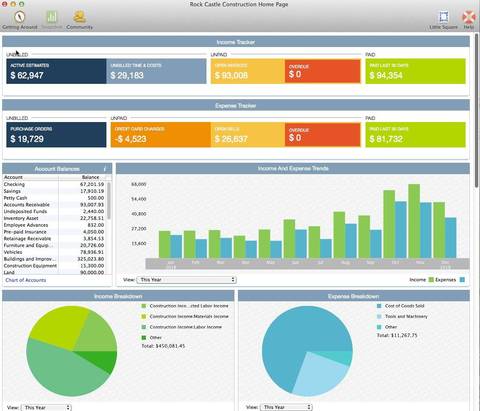
Task: Click the Expense Tracker section header
Action: click(x=236, y=106)
